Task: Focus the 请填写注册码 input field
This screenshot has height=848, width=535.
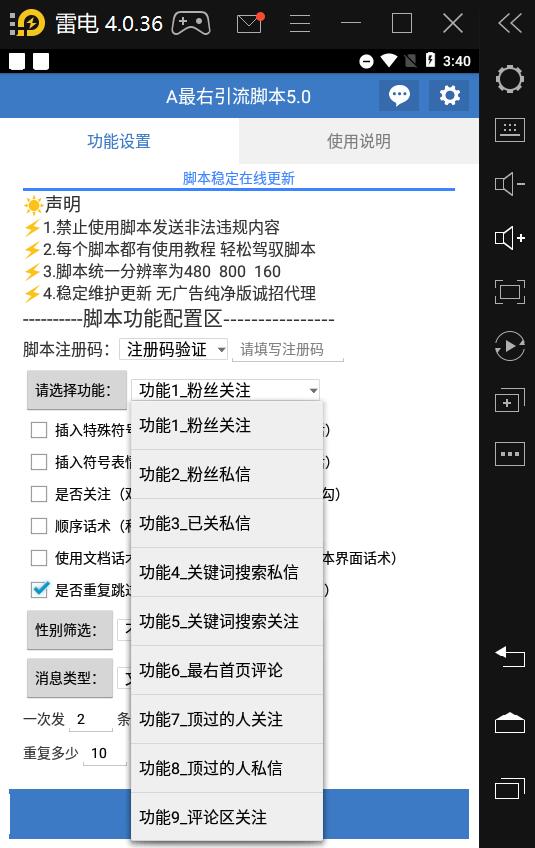Action: click(288, 350)
